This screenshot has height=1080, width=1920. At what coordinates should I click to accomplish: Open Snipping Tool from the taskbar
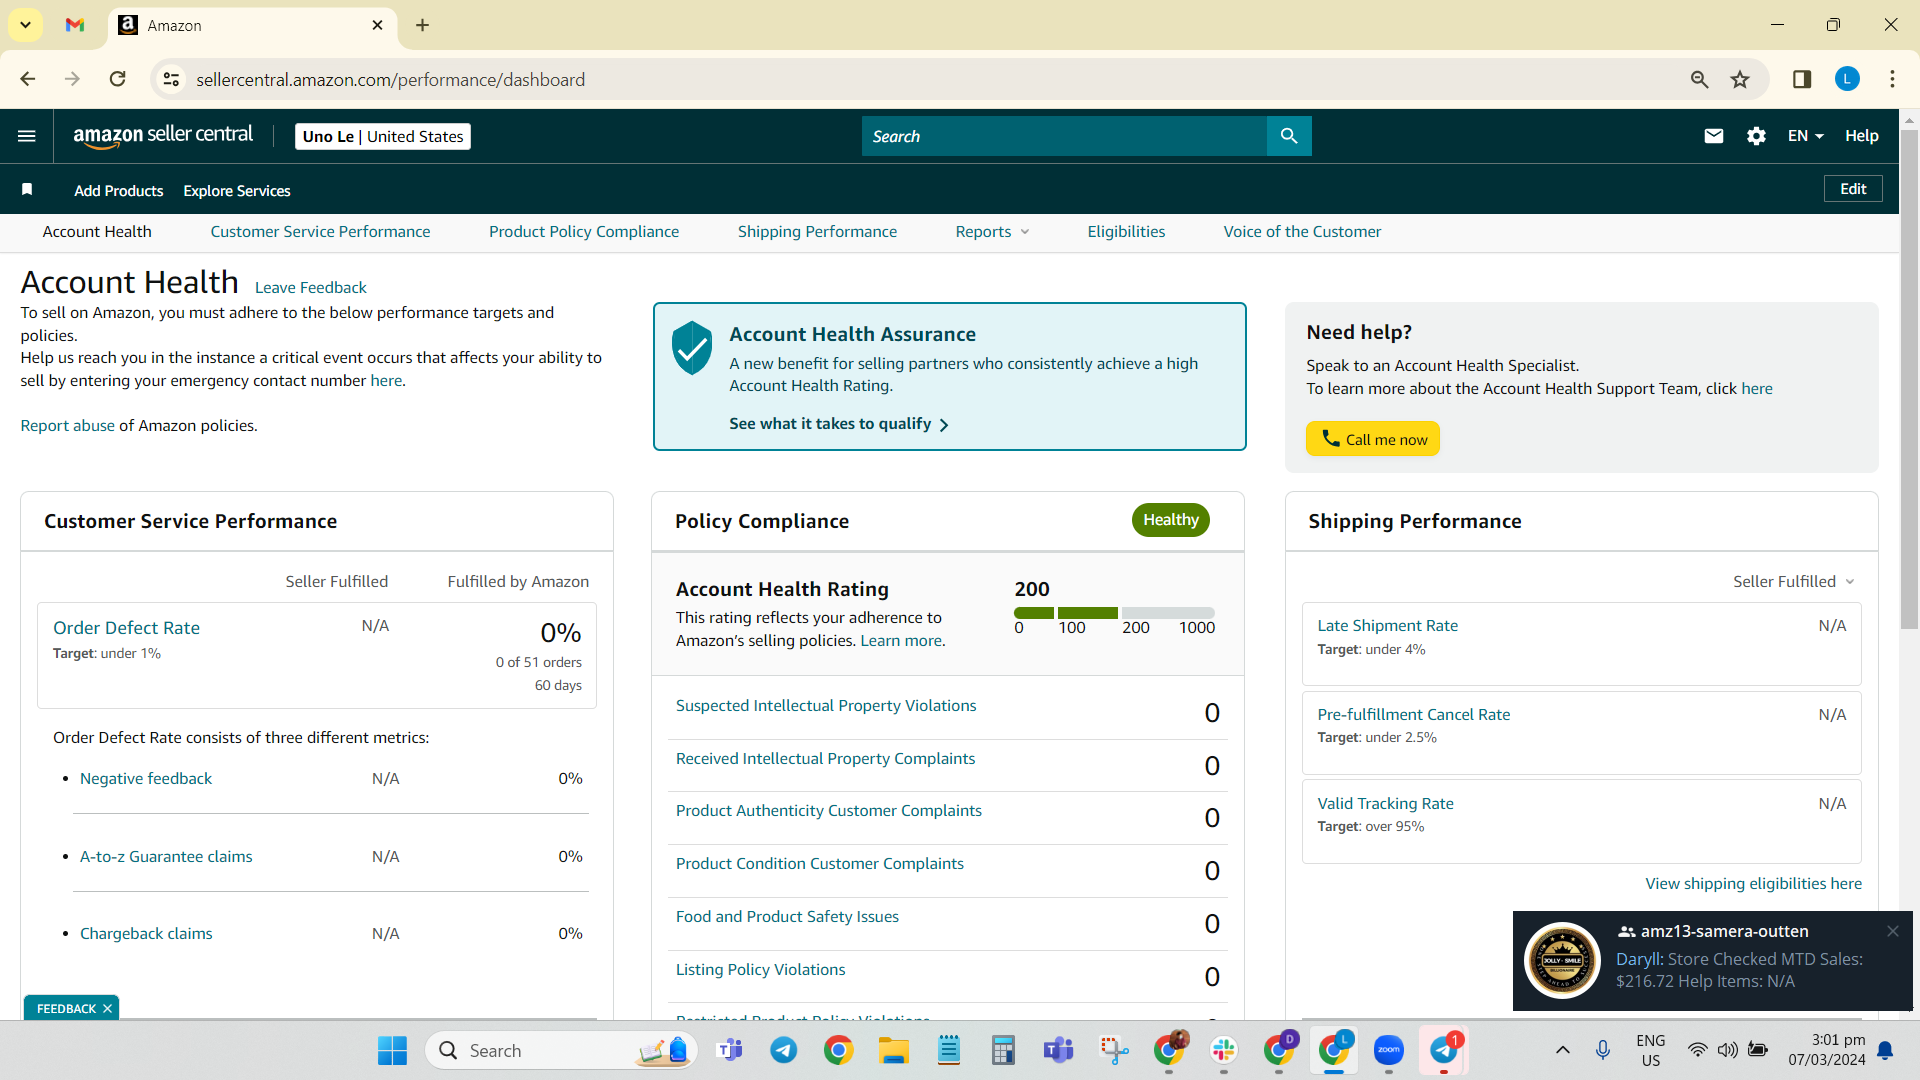1113,1050
